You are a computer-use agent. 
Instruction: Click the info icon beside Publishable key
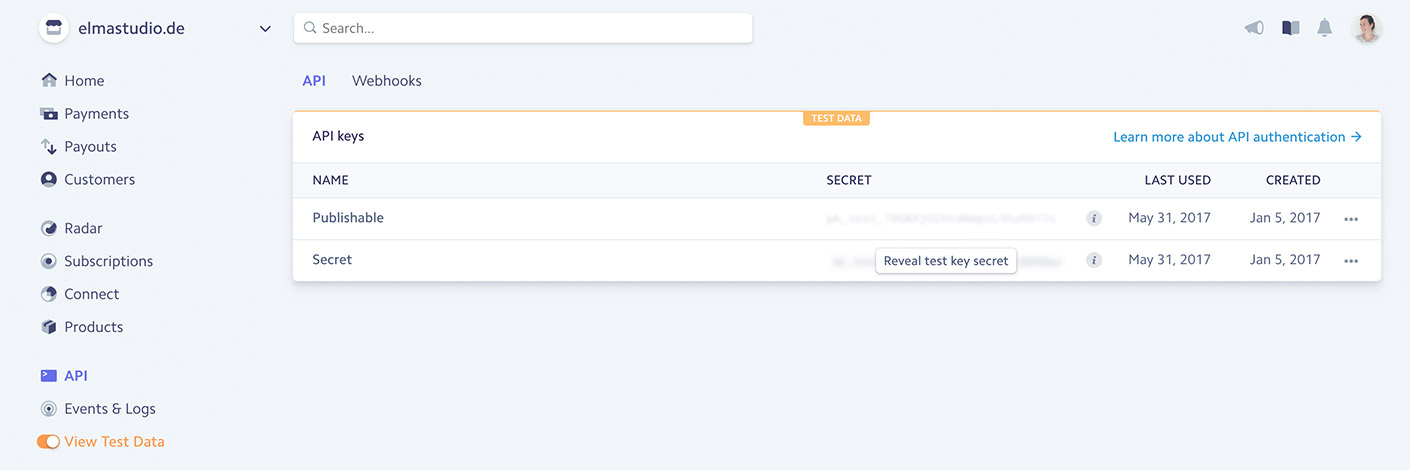click(1094, 218)
